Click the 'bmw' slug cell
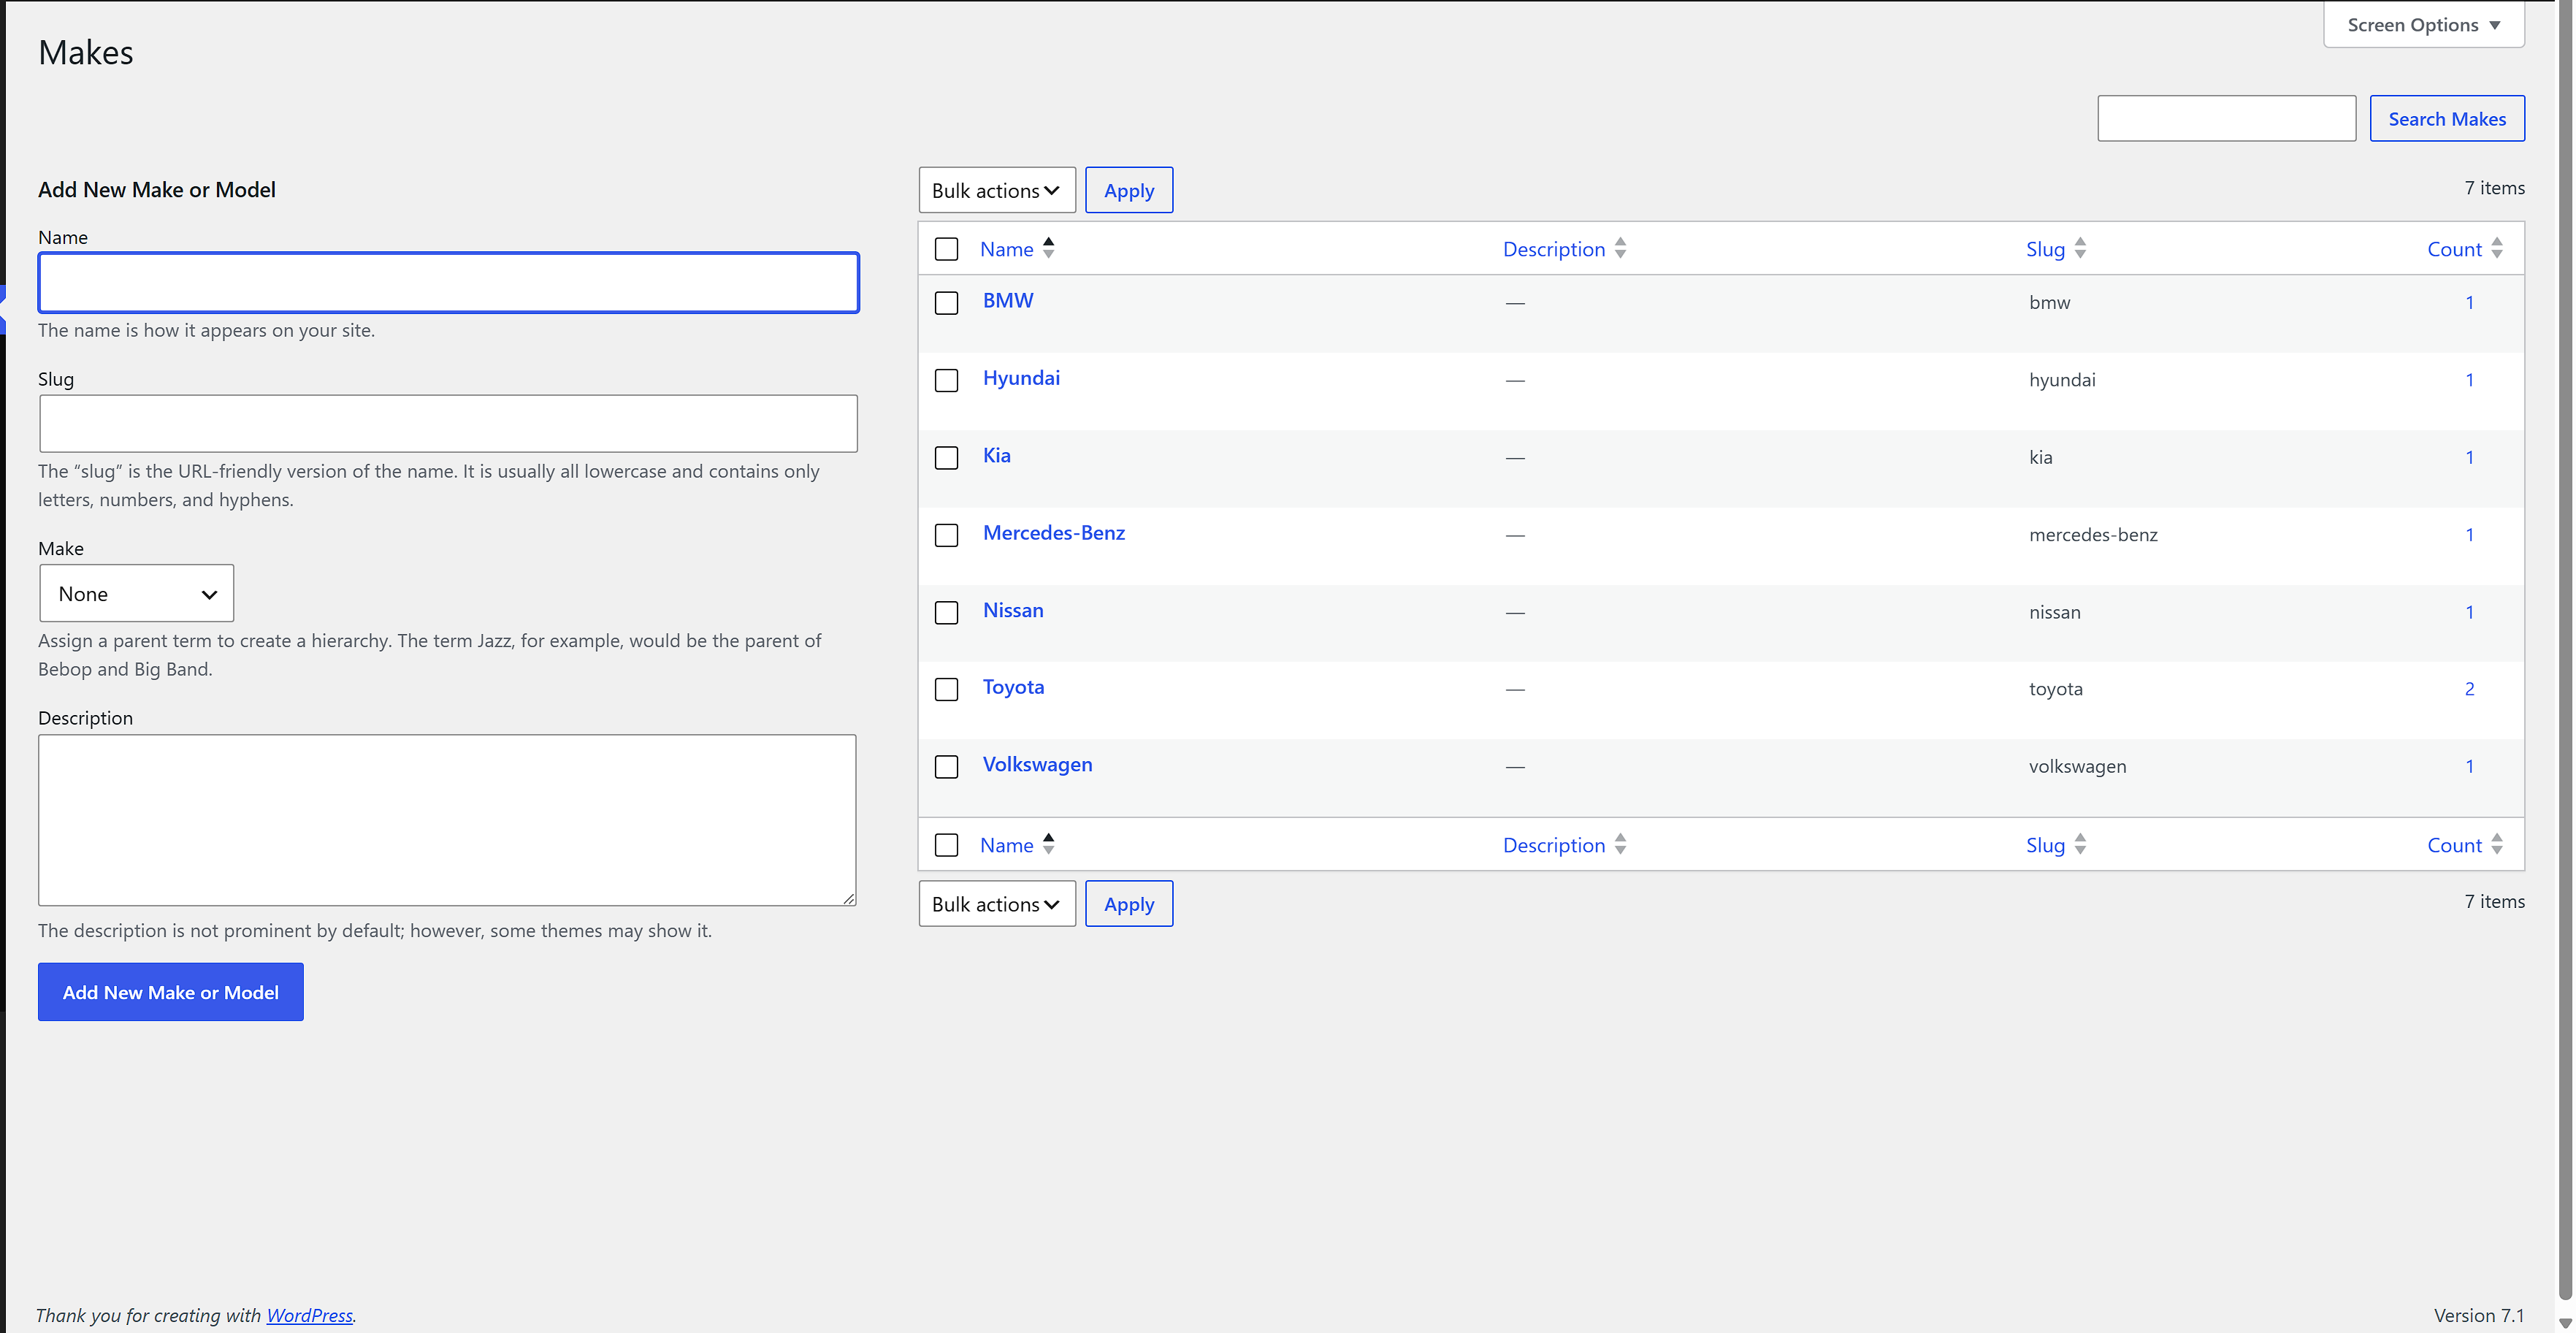 (2050, 303)
